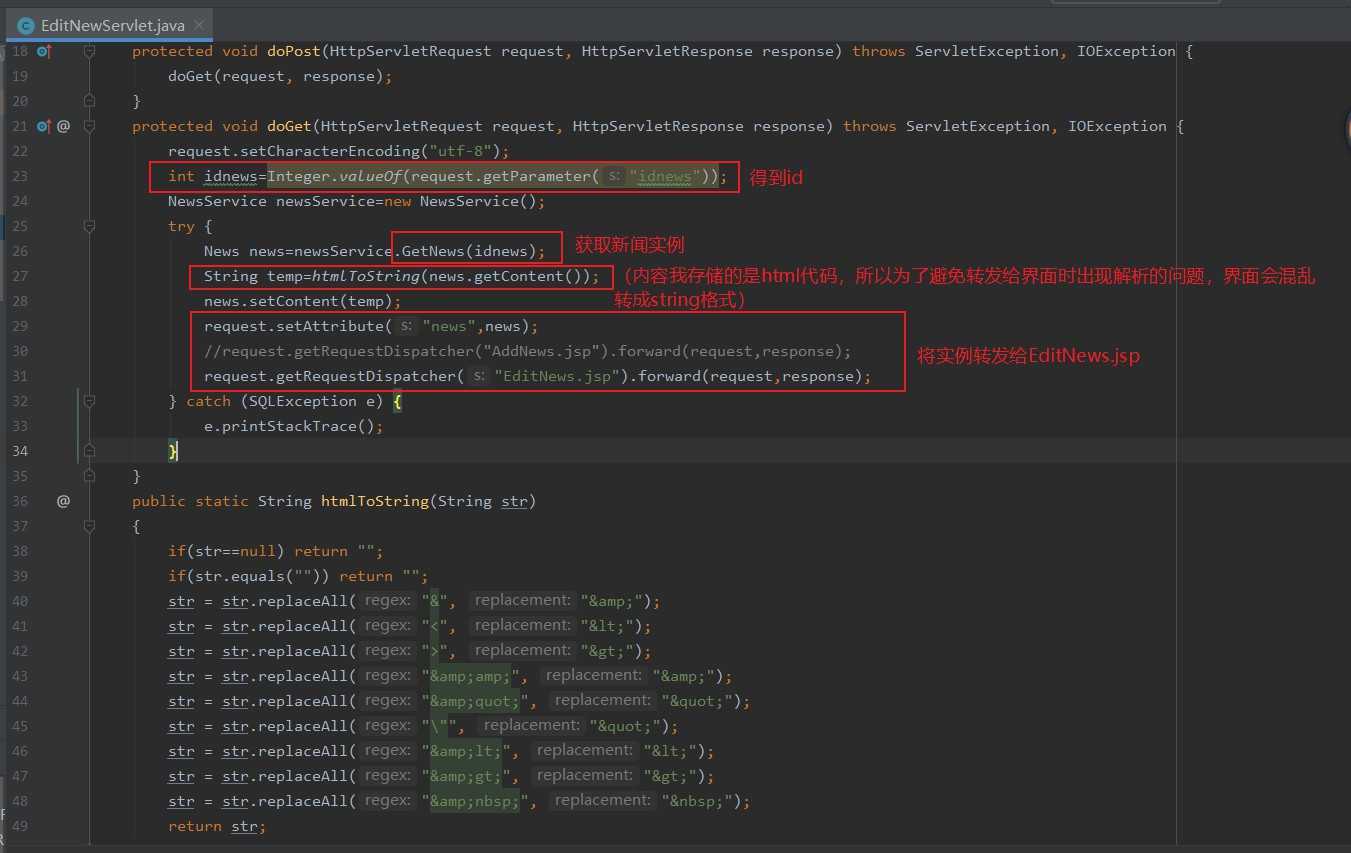This screenshot has width=1351, height=853.
Task: Click the @ gutter marker on line 21
Action: click(64, 126)
